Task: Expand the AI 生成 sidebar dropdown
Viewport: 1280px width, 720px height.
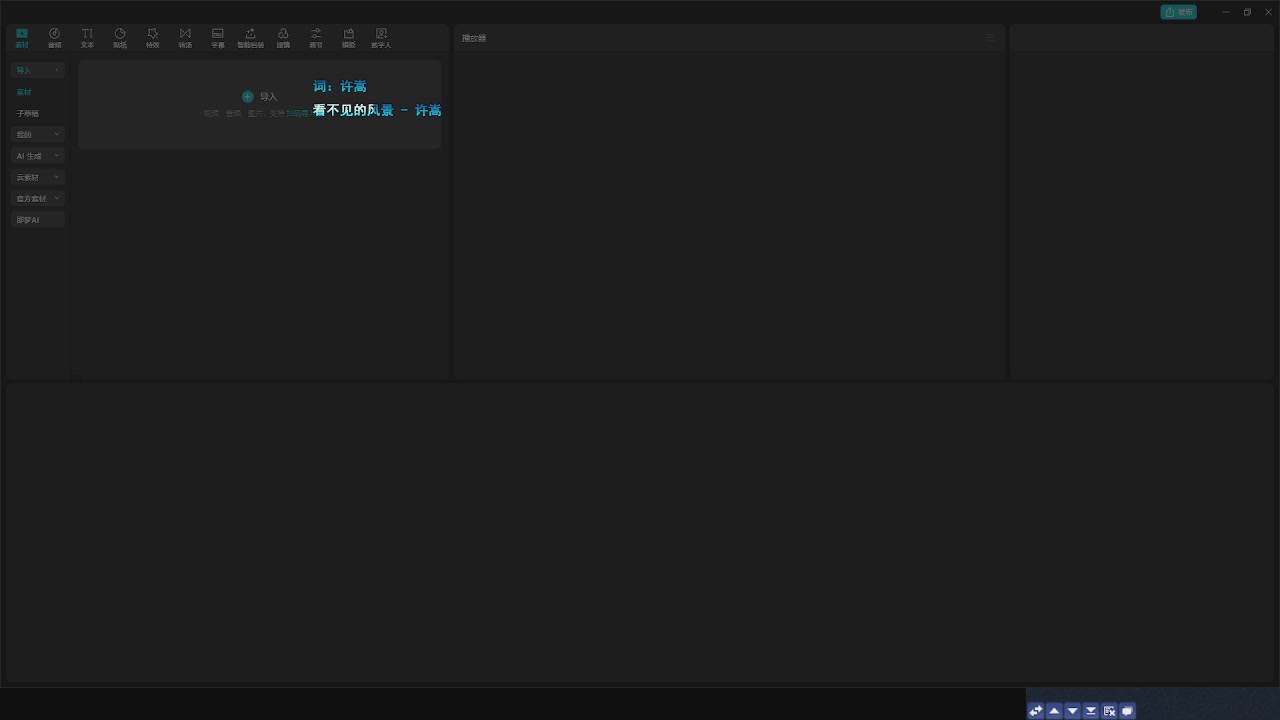Action: [38, 156]
